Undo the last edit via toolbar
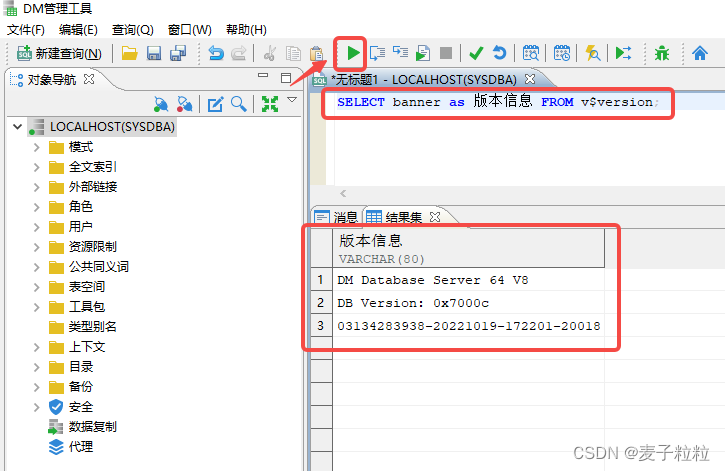725x471 pixels. pyautogui.click(x=215, y=54)
